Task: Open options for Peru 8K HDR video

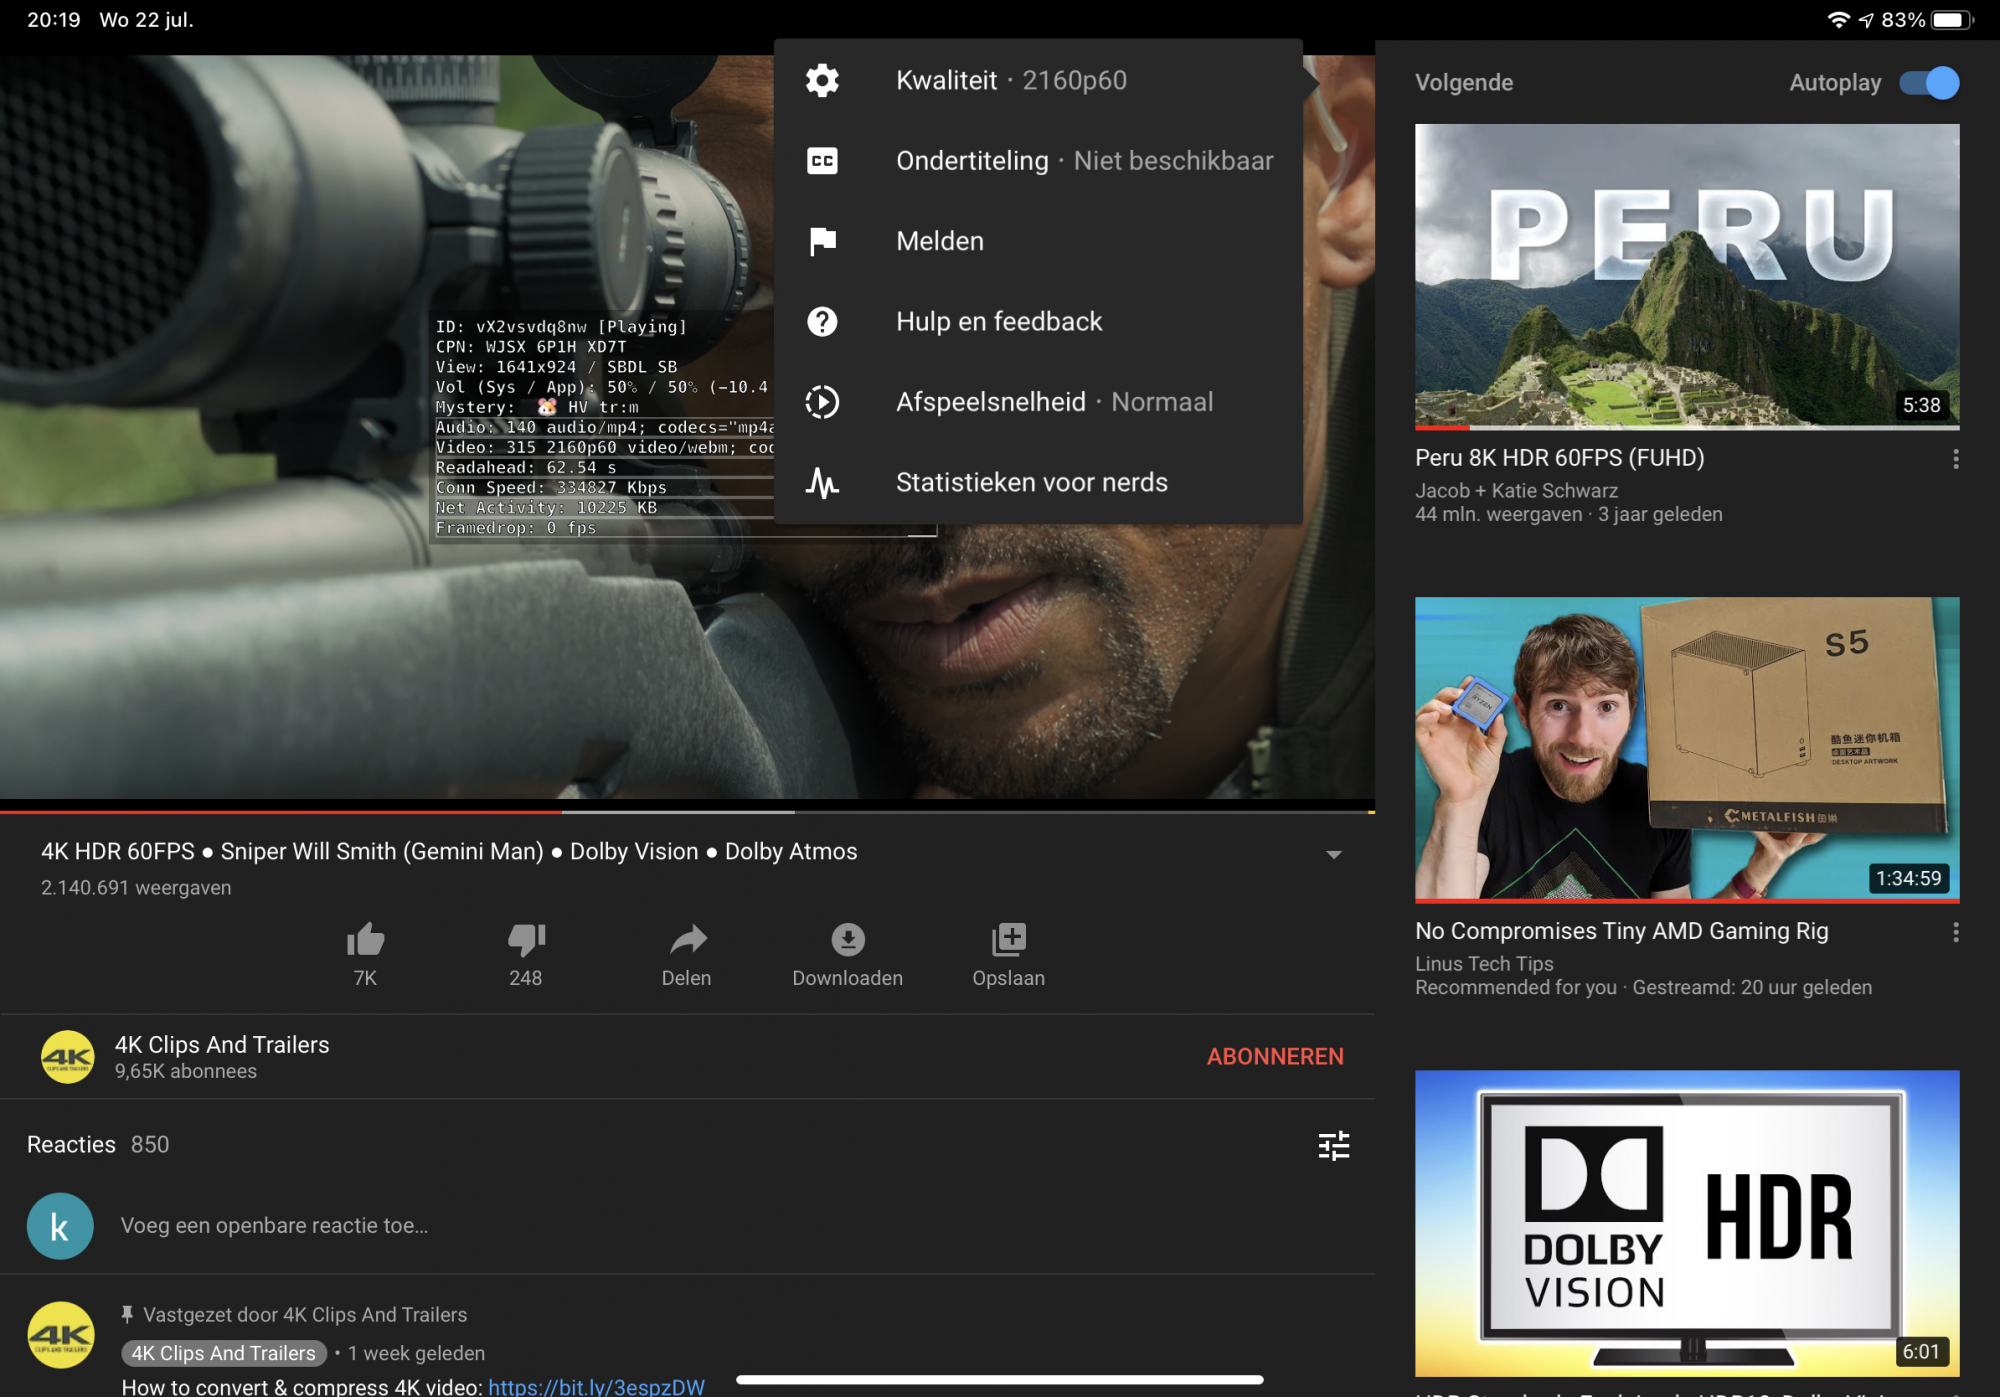Action: [1955, 459]
